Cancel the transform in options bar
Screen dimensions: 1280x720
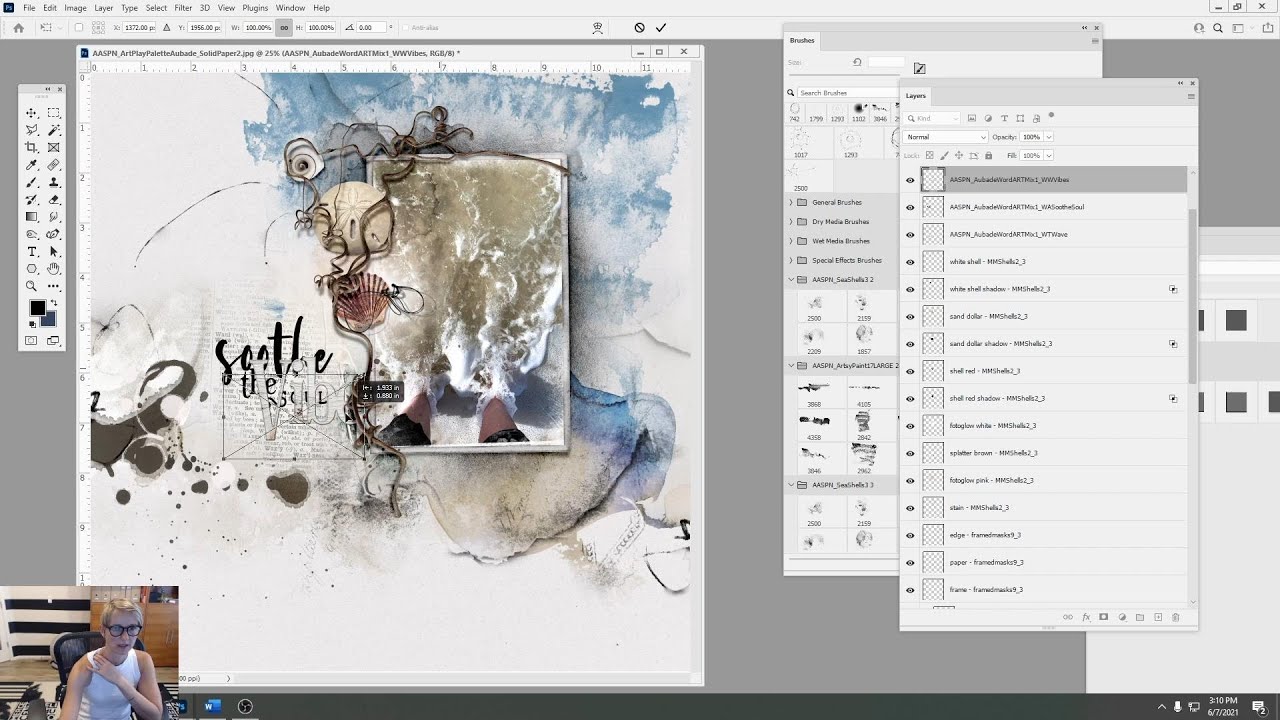(x=639, y=28)
